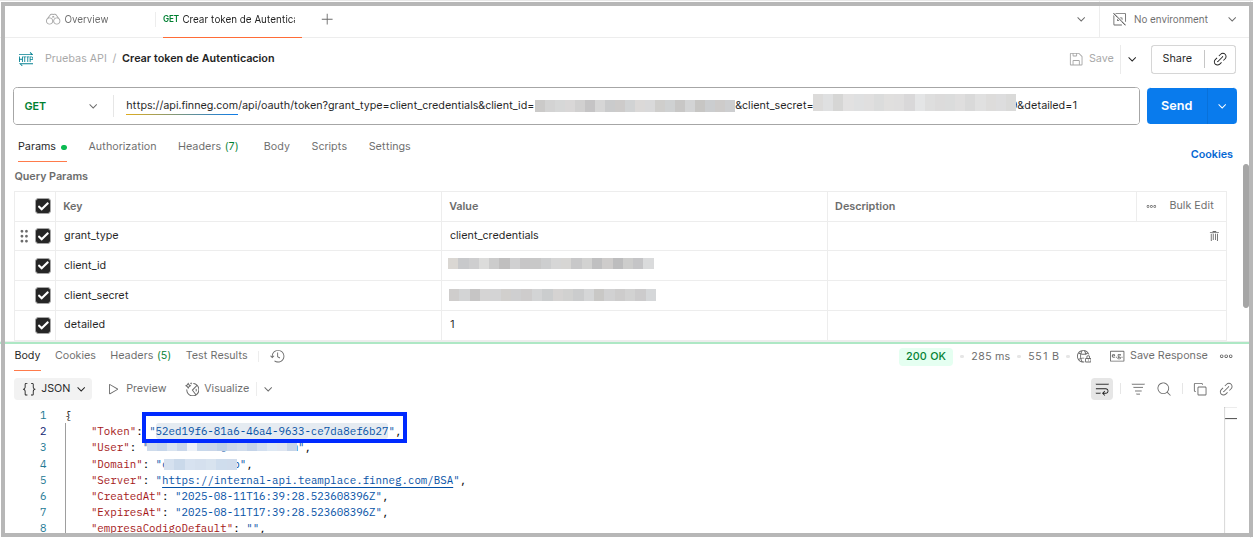Click the 551 B response size

click(x=1043, y=356)
